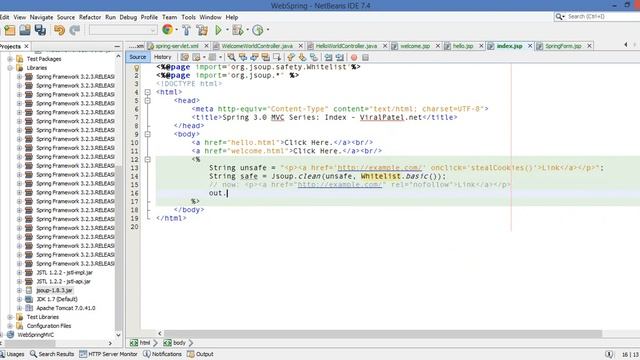This screenshot has width=640, height=360.
Task: Click the Shift Line Left icon
Action: 328,57
